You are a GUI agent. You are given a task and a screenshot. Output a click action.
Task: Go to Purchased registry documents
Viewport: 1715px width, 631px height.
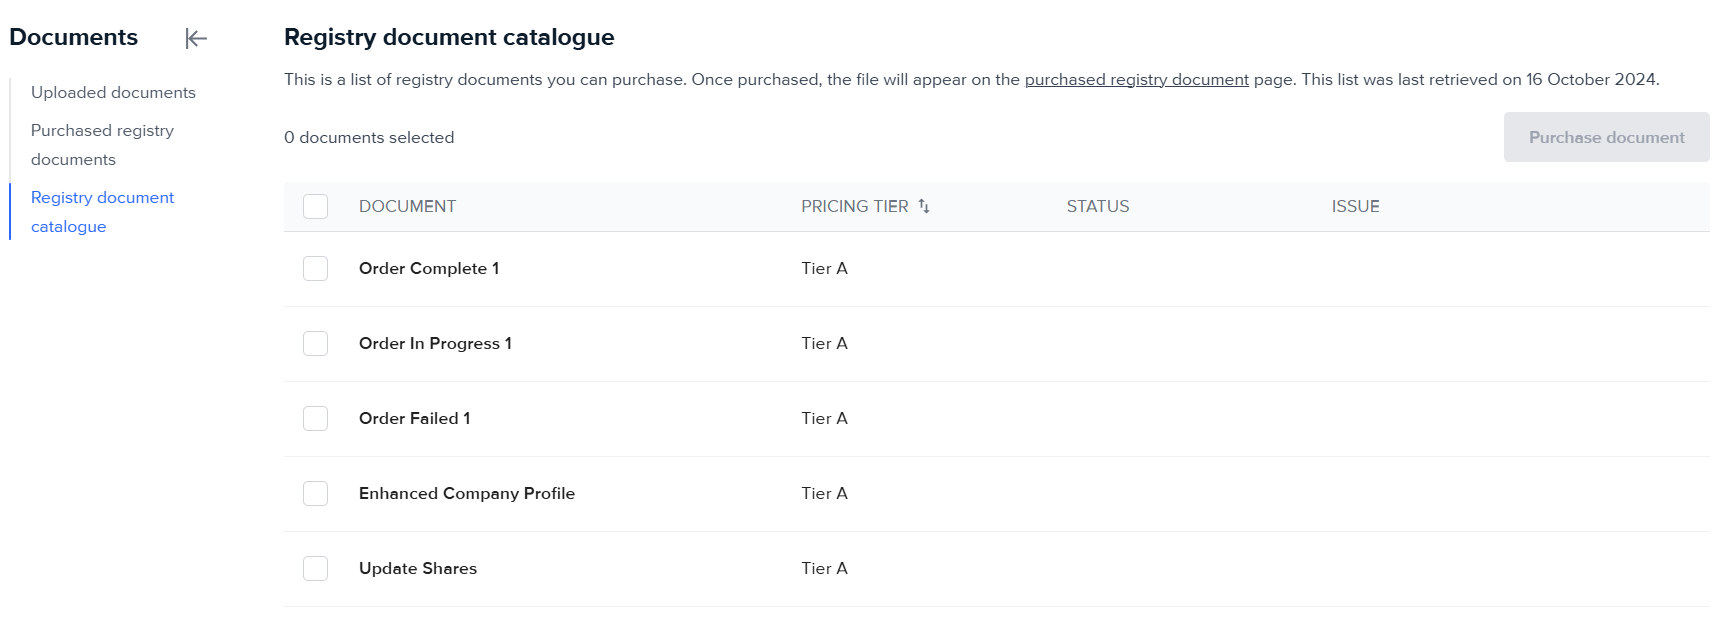[x=102, y=145]
